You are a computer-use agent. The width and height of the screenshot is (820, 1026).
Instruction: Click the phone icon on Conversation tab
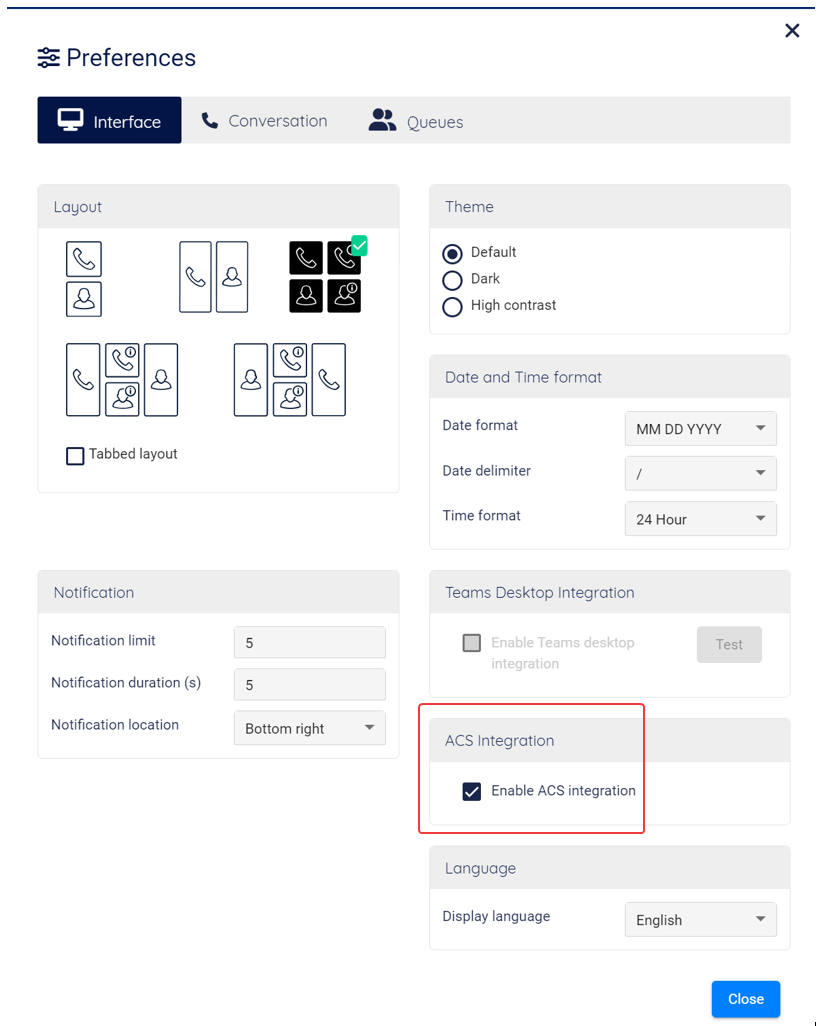coord(210,121)
